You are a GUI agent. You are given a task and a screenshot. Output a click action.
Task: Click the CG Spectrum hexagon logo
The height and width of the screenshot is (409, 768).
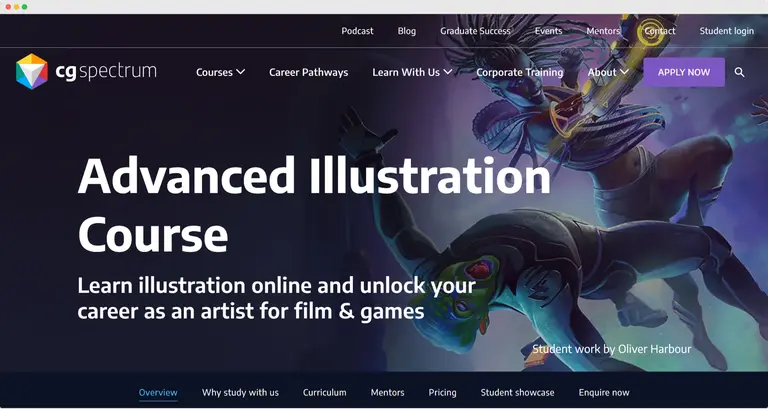(x=32, y=72)
